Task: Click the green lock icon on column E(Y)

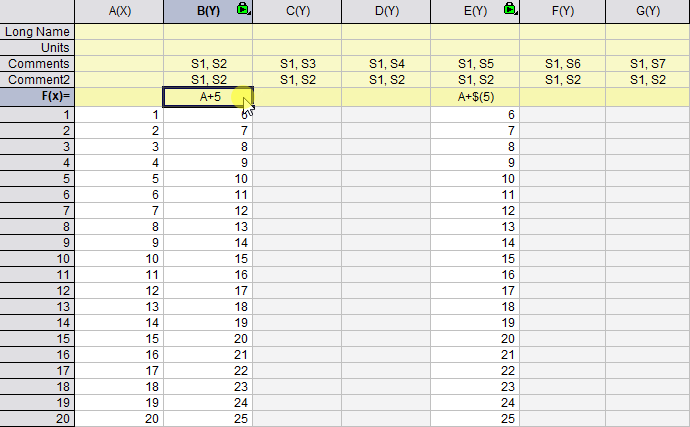Action: pyautogui.click(x=510, y=10)
